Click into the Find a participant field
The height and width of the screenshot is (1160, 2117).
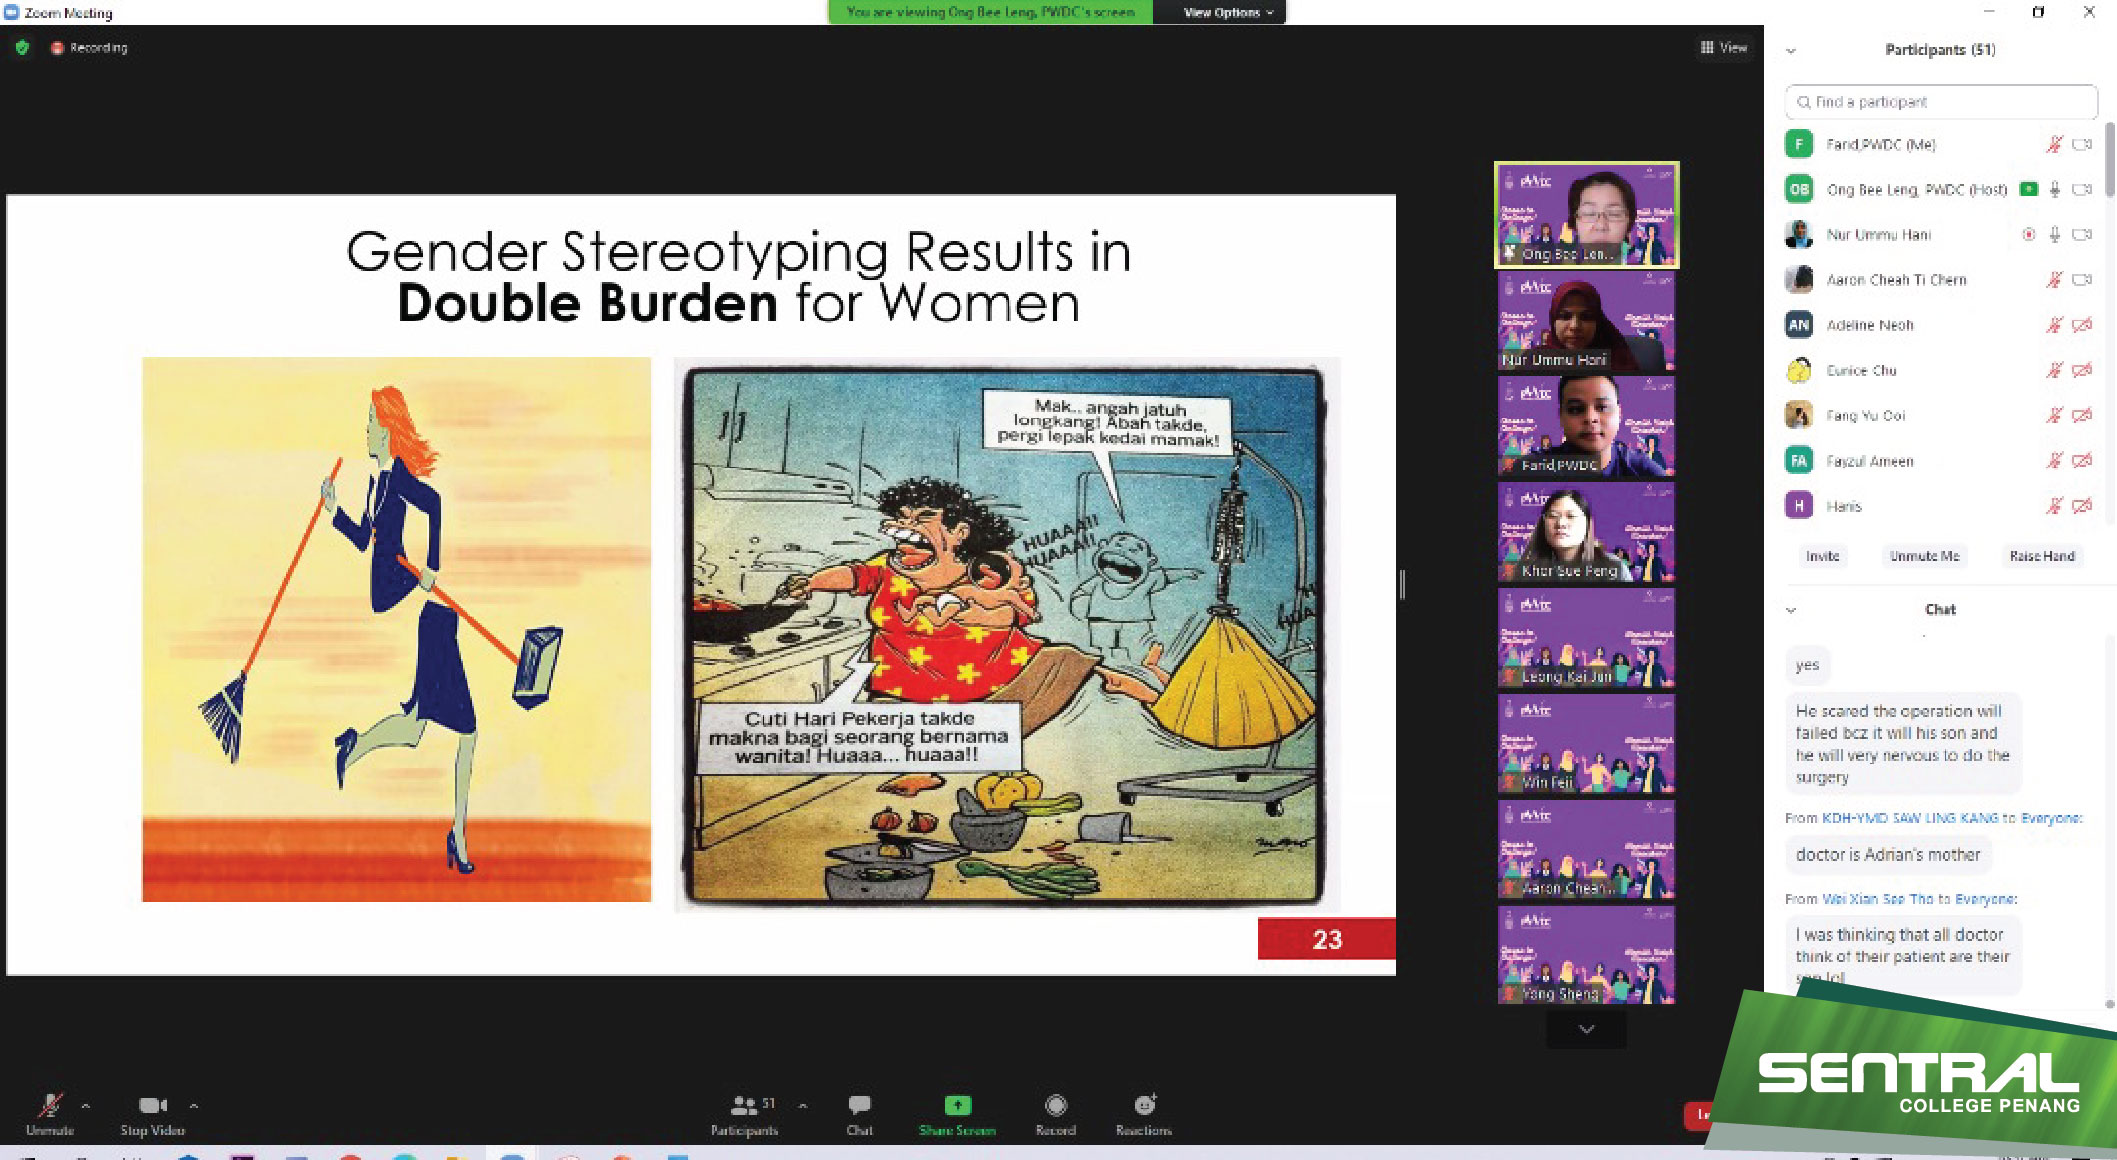click(x=1940, y=102)
